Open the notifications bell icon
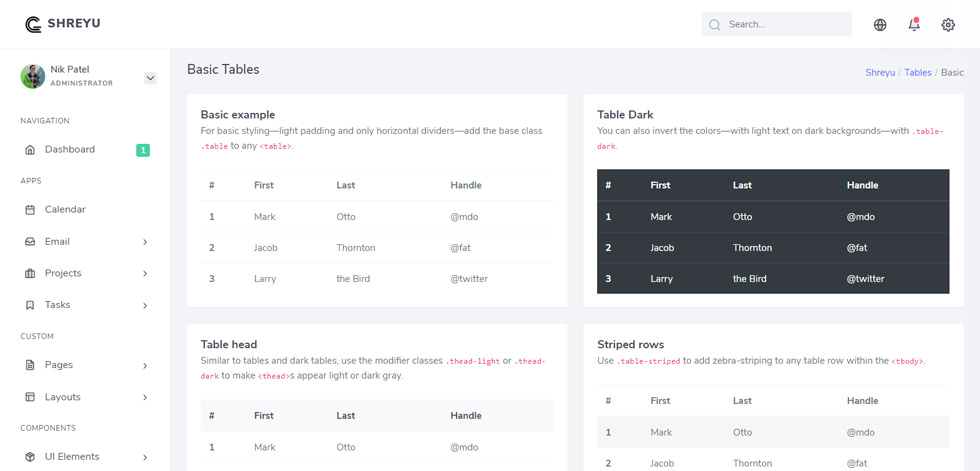The height and width of the screenshot is (471, 980). pos(914,24)
